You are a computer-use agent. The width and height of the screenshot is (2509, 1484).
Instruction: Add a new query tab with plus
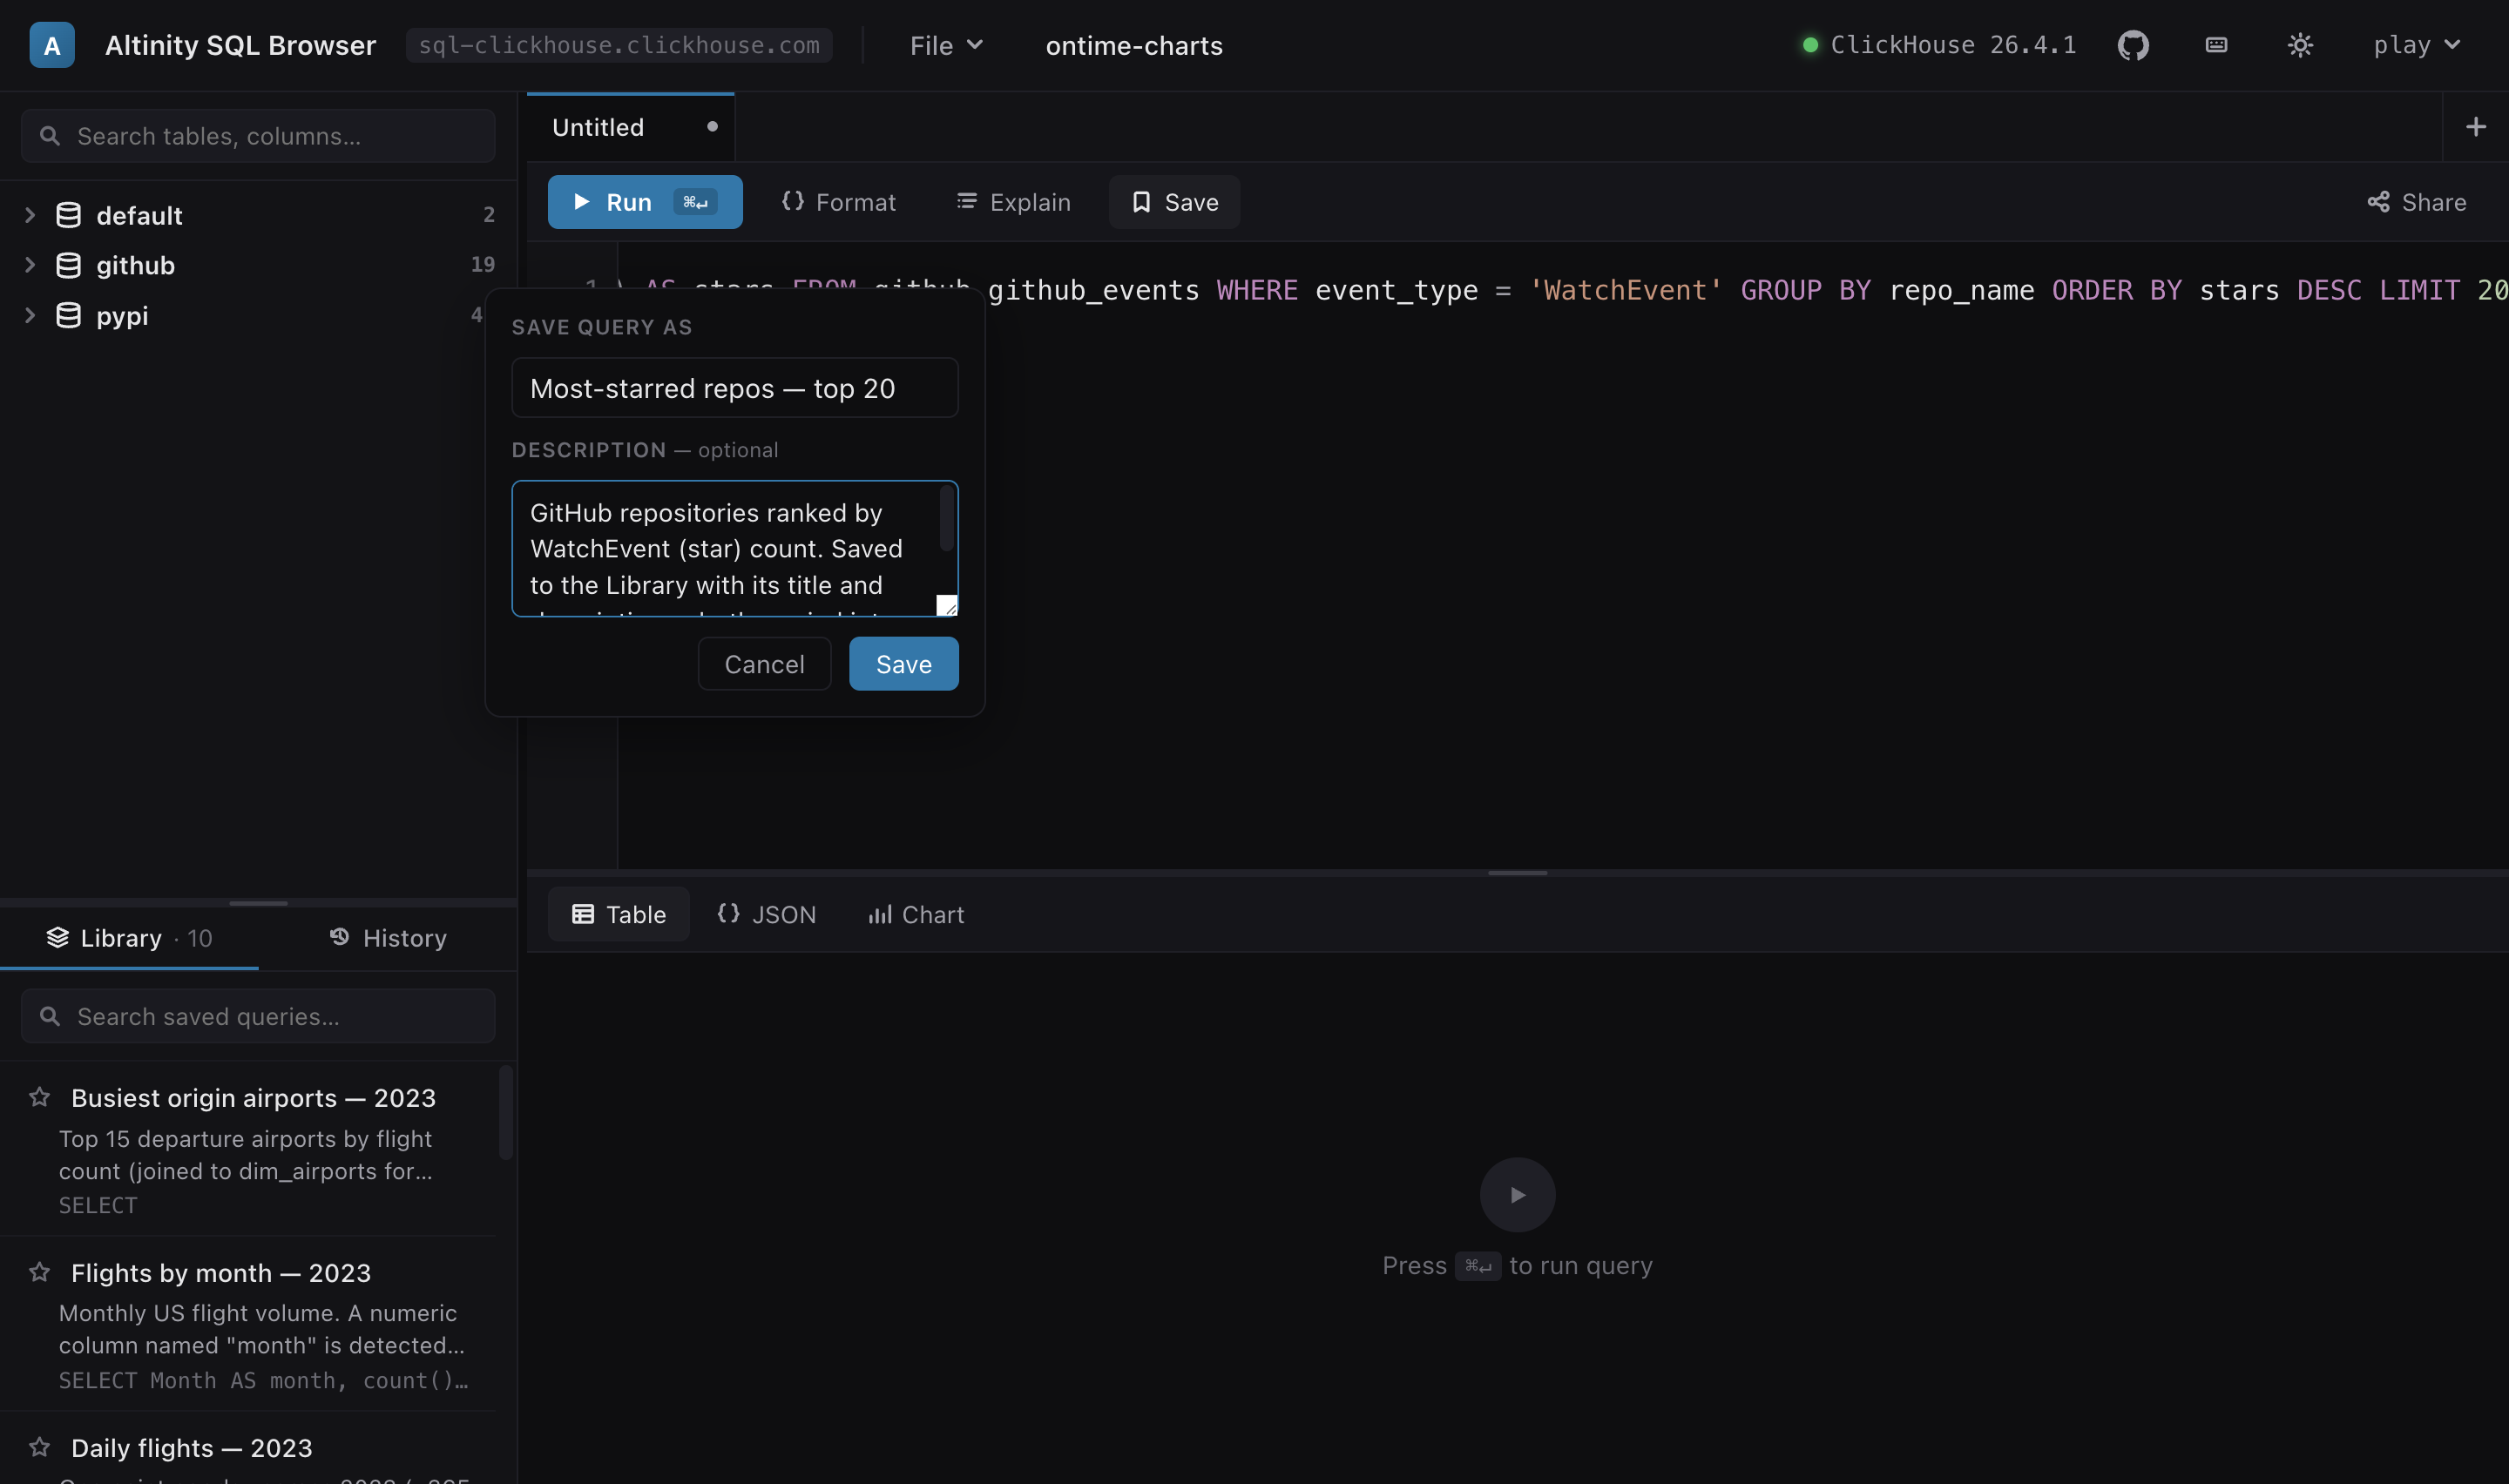click(x=2476, y=127)
